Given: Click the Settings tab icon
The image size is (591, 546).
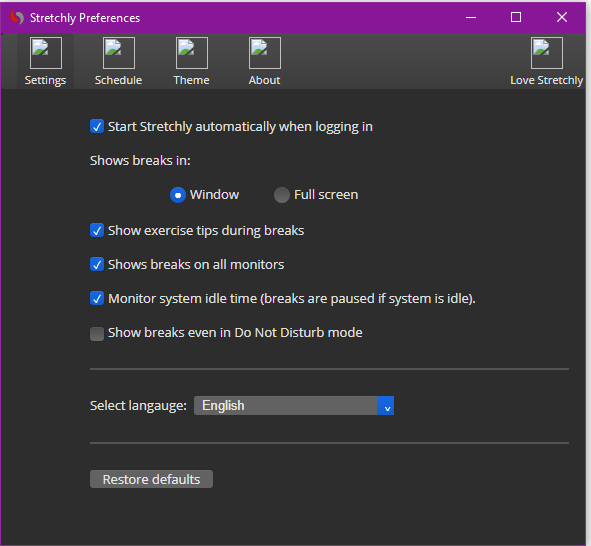Looking at the screenshot, I should [46, 53].
